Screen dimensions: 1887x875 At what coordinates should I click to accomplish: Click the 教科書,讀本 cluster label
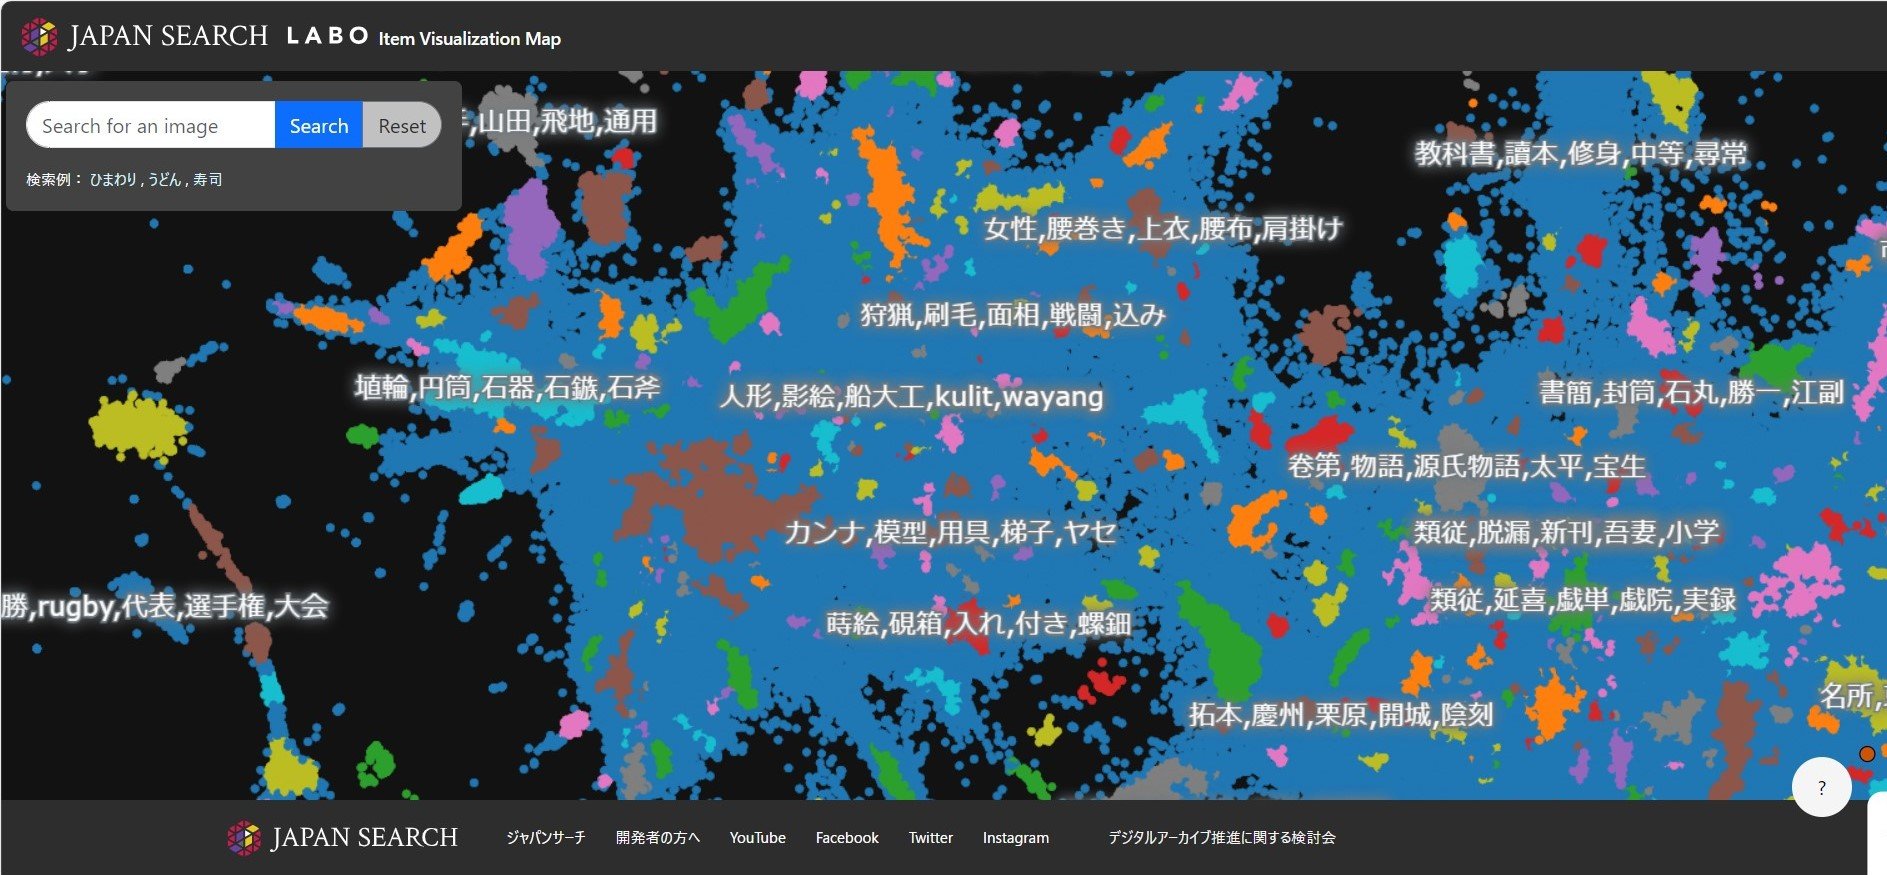pyautogui.click(x=1580, y=154)
